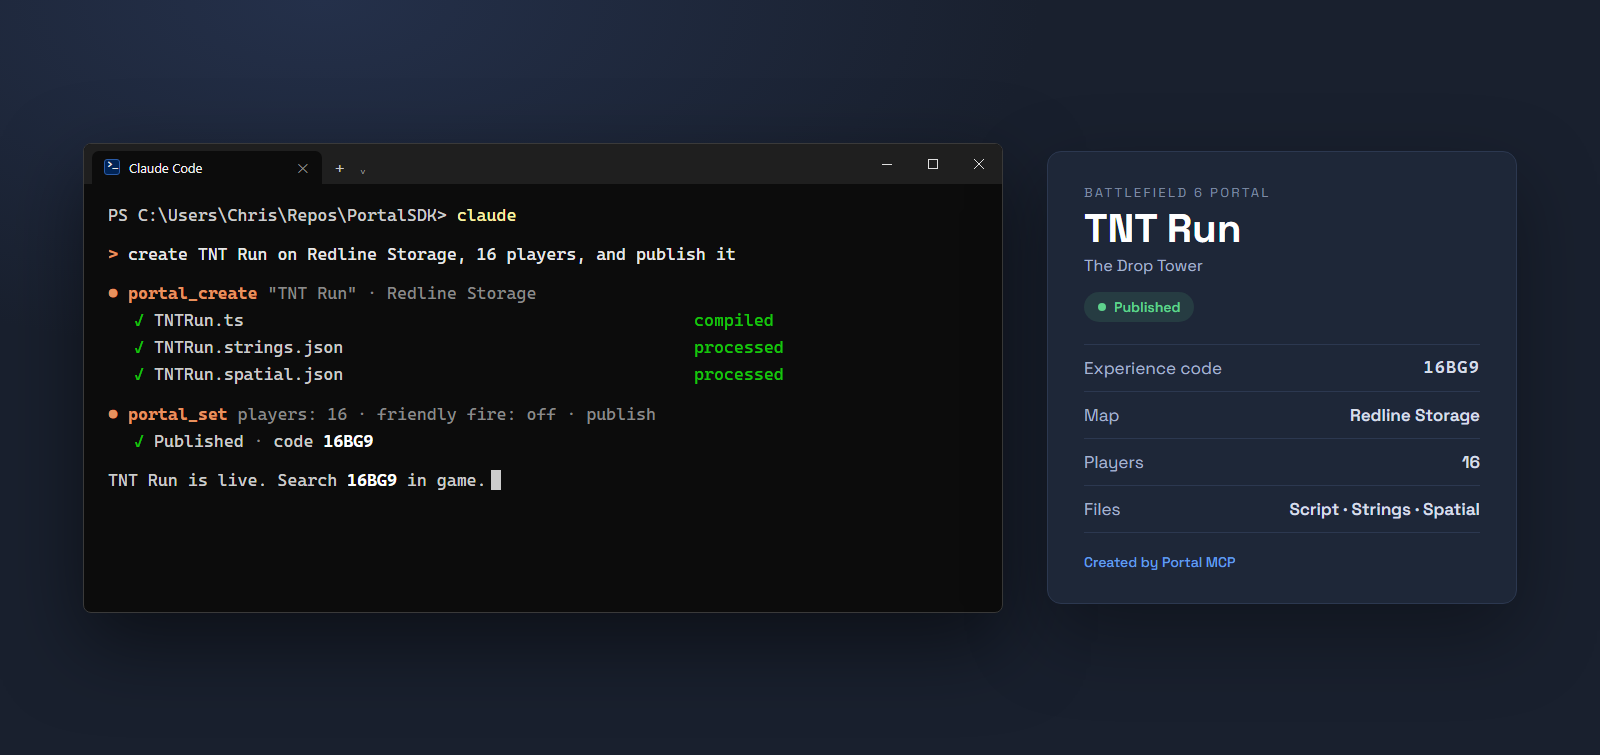Click the Published code 16BG9 line in terminal
This screenshot has width=1600, height=755.
tap(254, 441)
